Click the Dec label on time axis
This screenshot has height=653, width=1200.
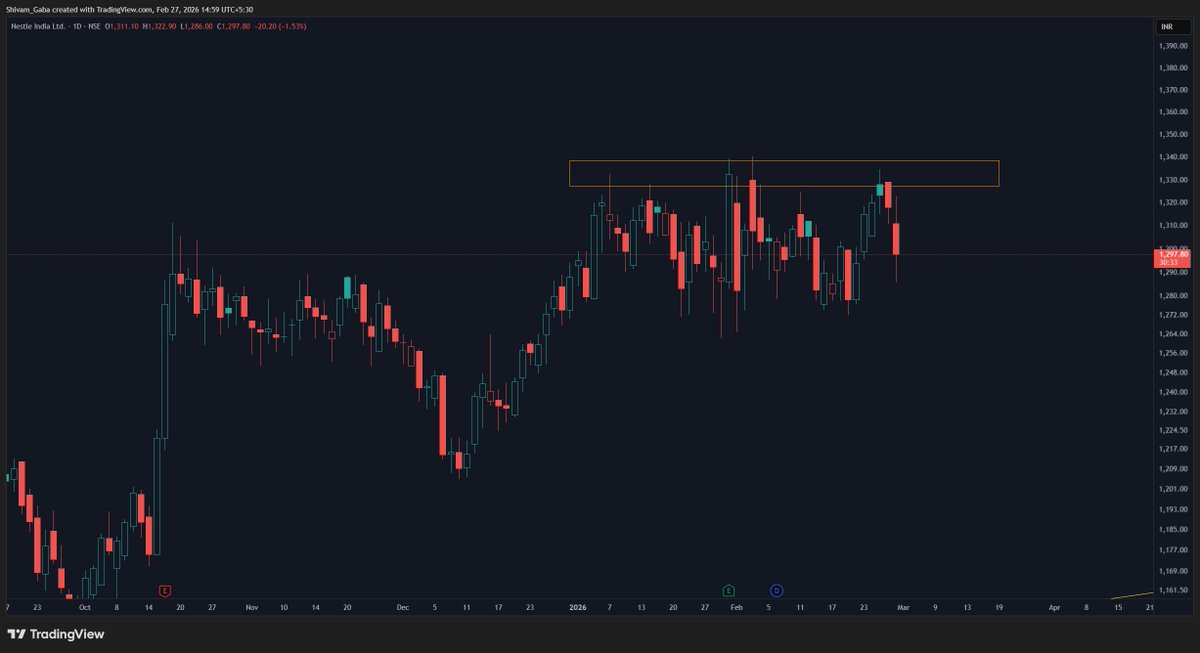pyautogui.click(x=403, y=607)
